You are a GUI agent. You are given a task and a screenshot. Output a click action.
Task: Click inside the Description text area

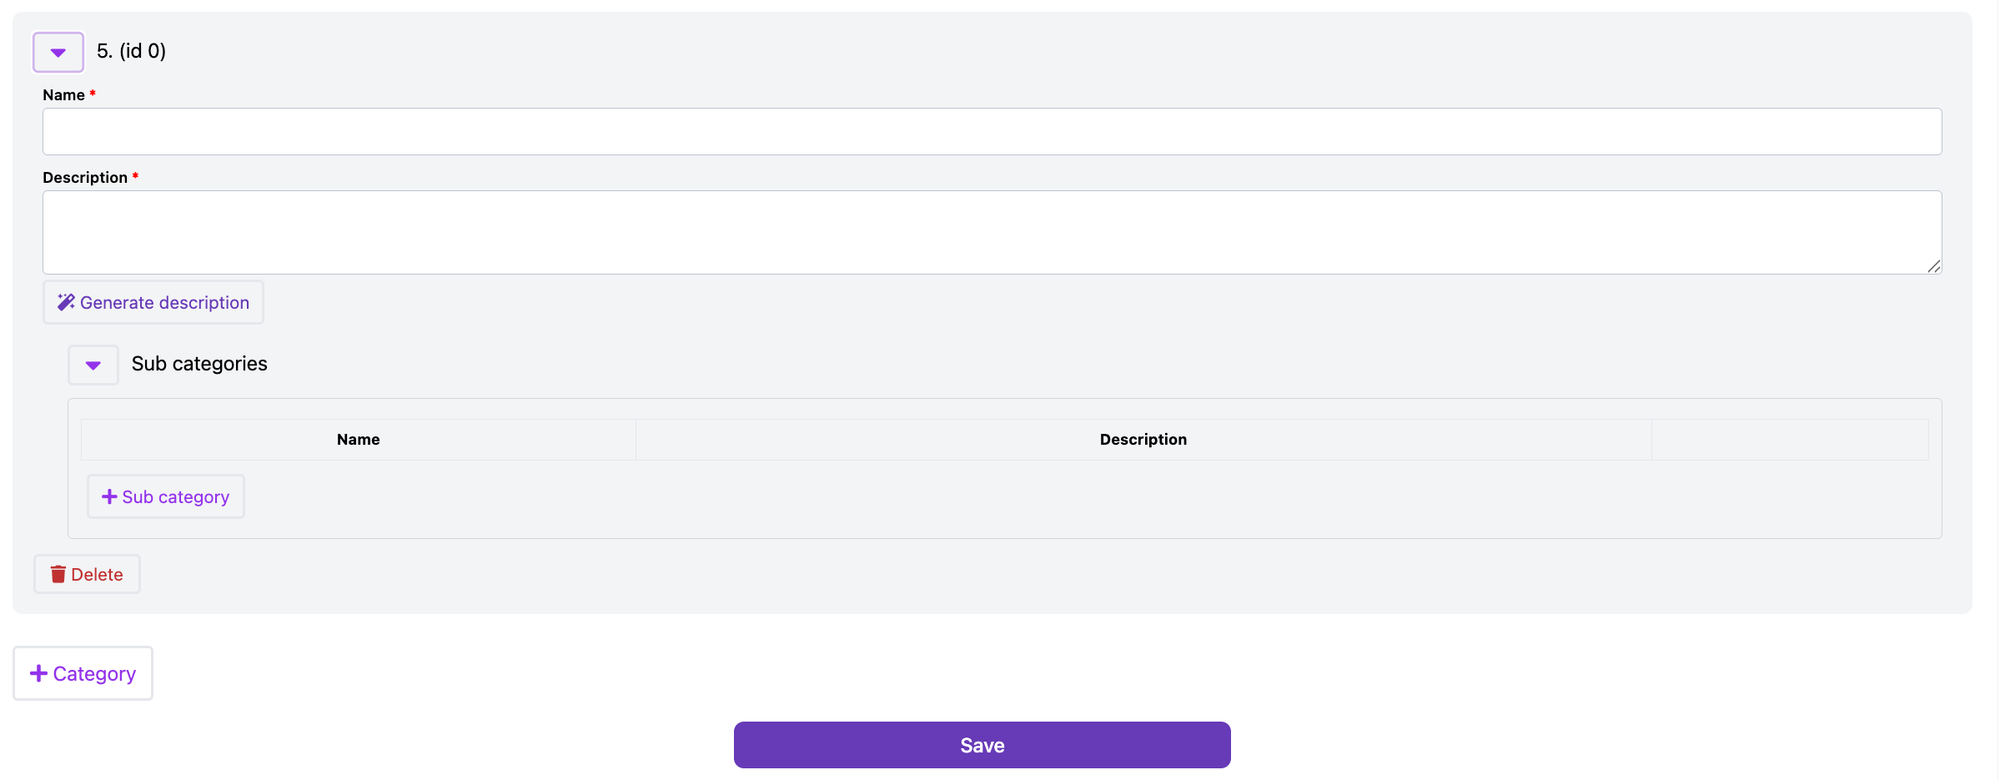point(991,232)
